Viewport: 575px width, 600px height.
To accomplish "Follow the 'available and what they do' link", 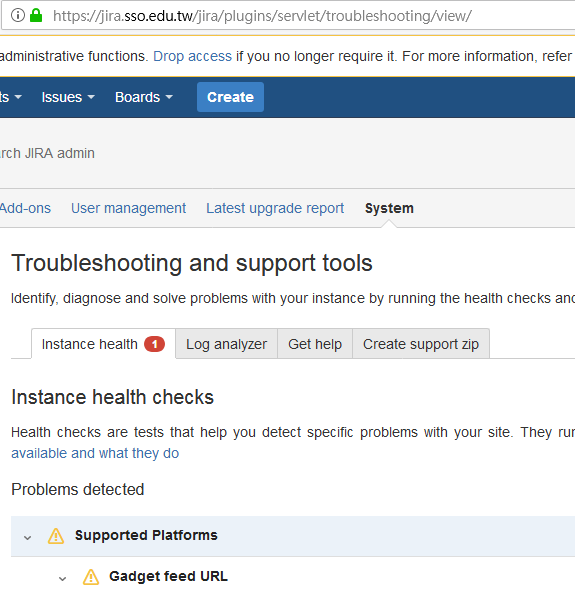I will [95, 453].
